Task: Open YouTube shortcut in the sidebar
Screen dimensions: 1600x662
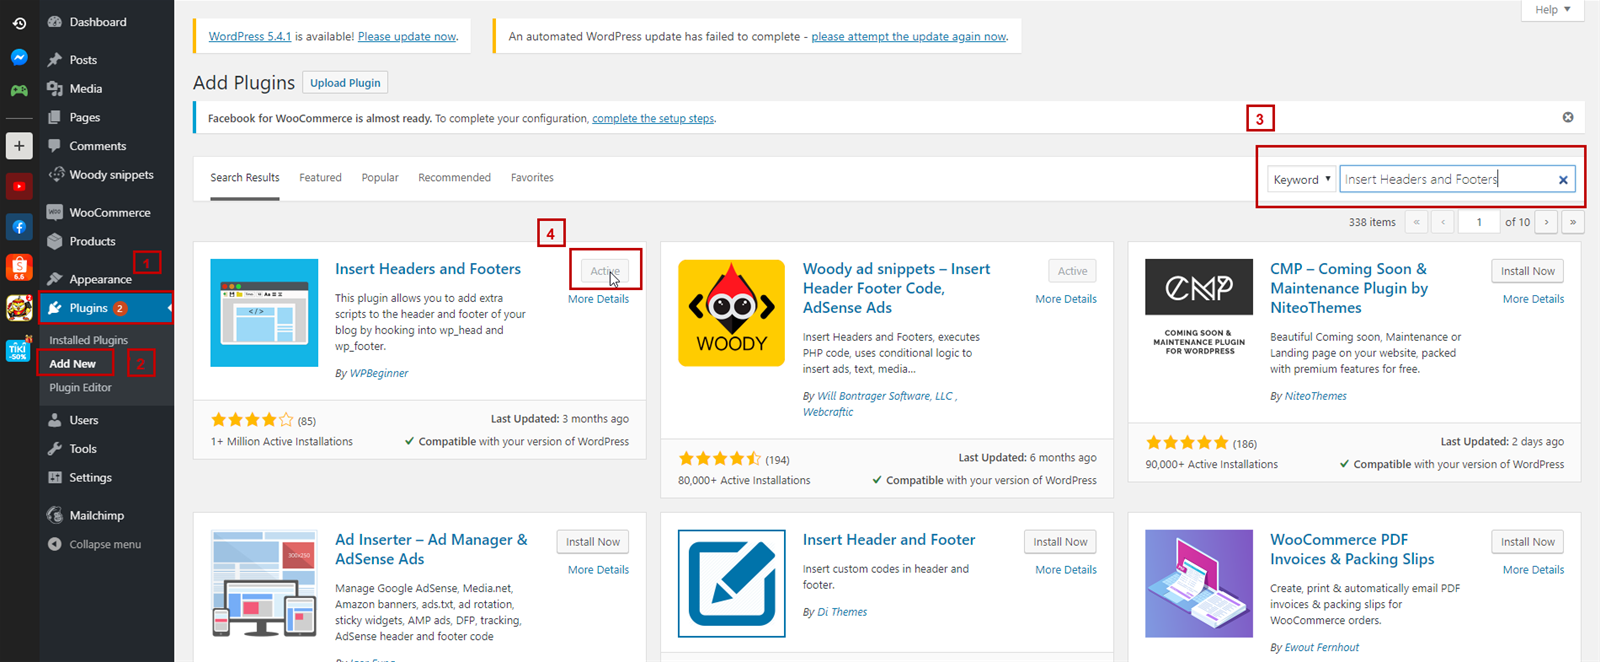Action: pos(19,186)
